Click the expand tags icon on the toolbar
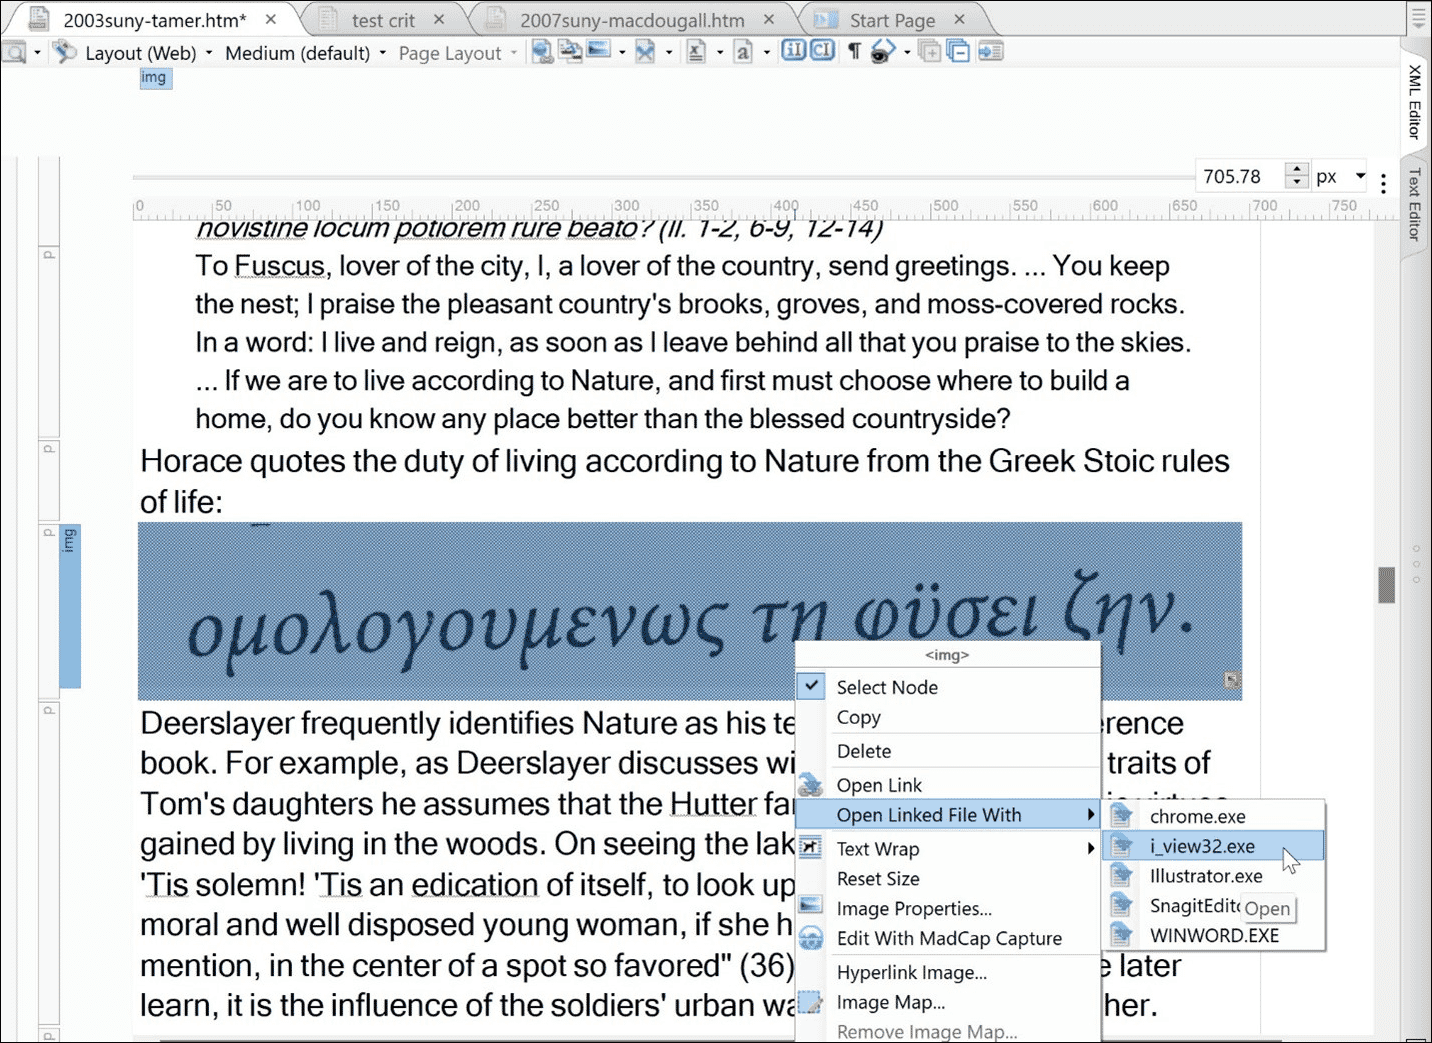The width and height of the screenshot is (1432, 1043). [x=930, y=51]
